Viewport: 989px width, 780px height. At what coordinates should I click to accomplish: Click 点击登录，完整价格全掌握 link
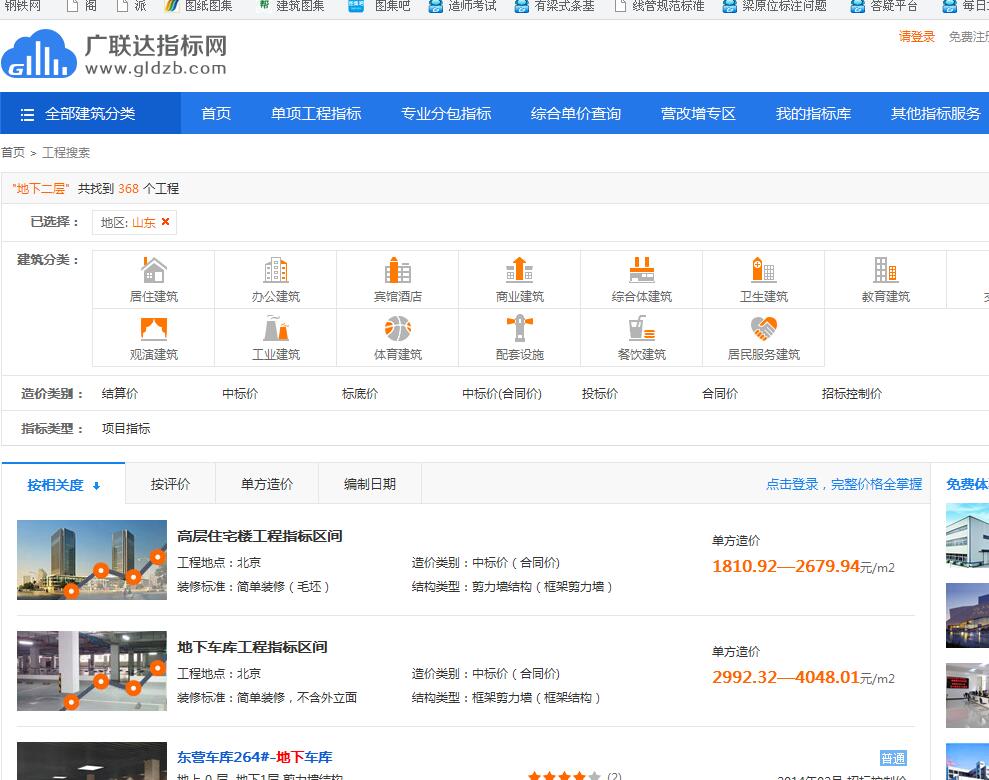[x=844, y=484]
